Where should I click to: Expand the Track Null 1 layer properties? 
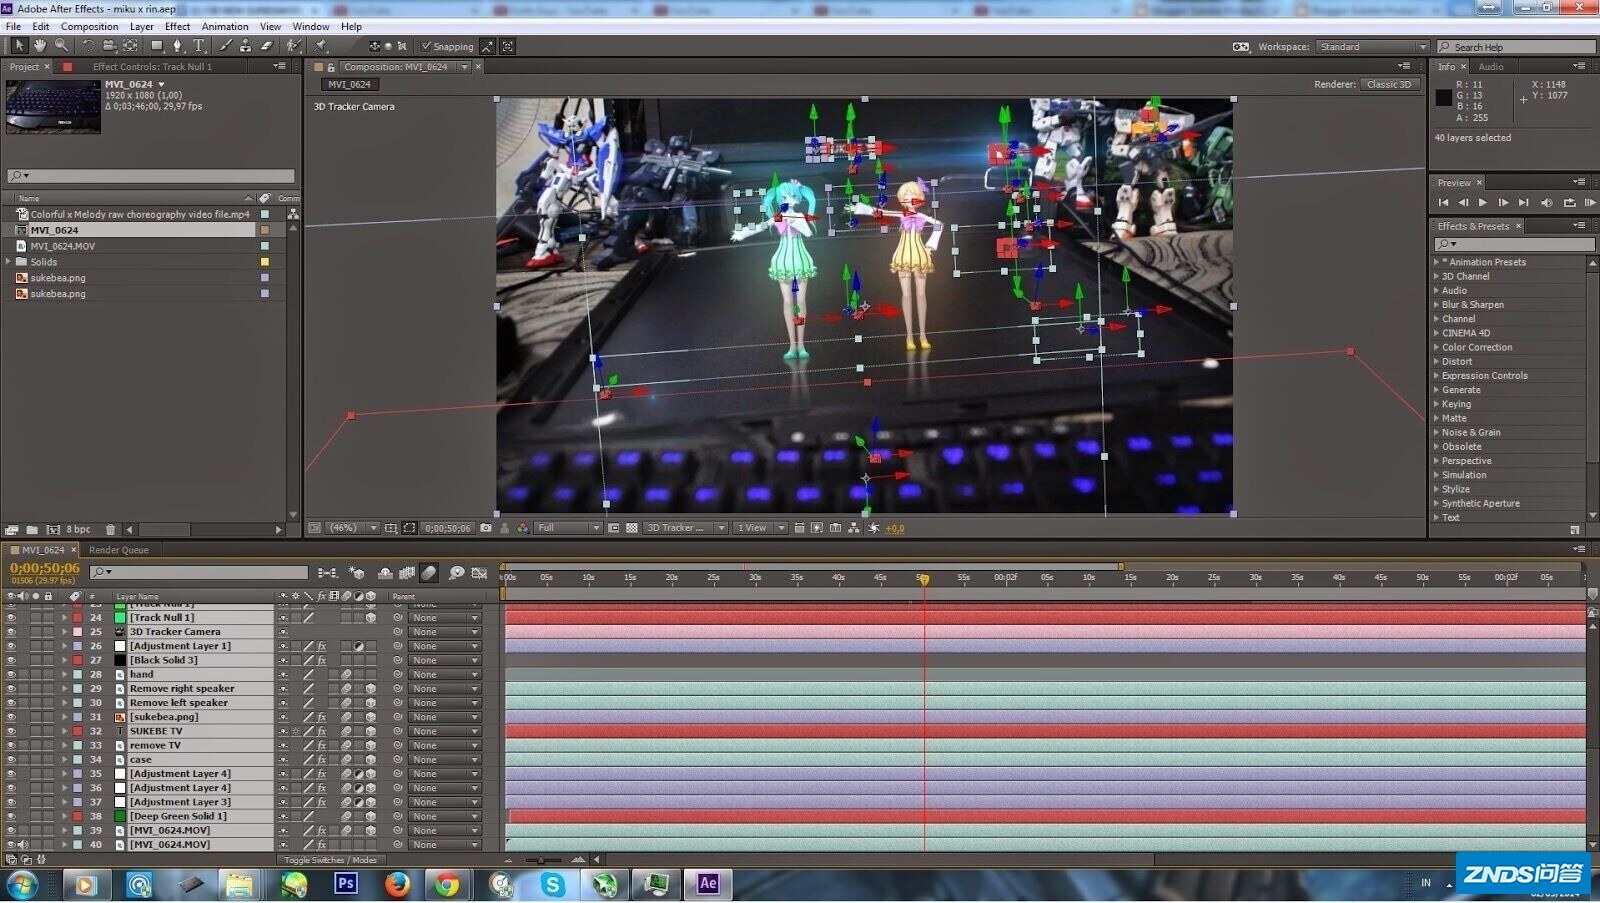[65, 618]
